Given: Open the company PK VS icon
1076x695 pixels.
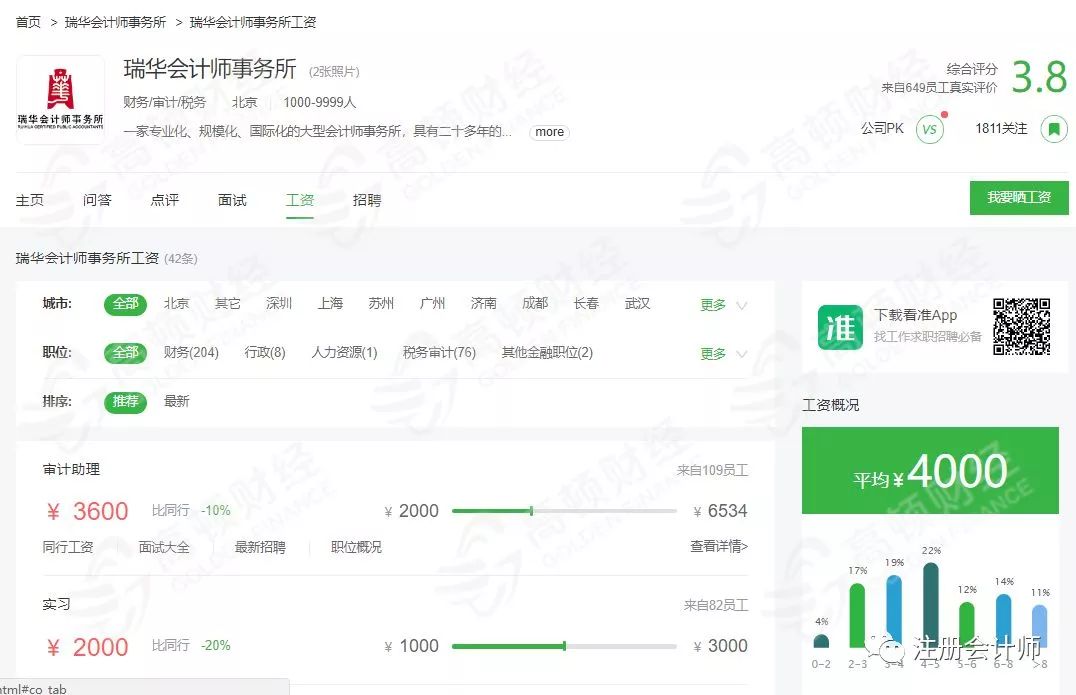Looking at the screenshot, I should (930, 129).
